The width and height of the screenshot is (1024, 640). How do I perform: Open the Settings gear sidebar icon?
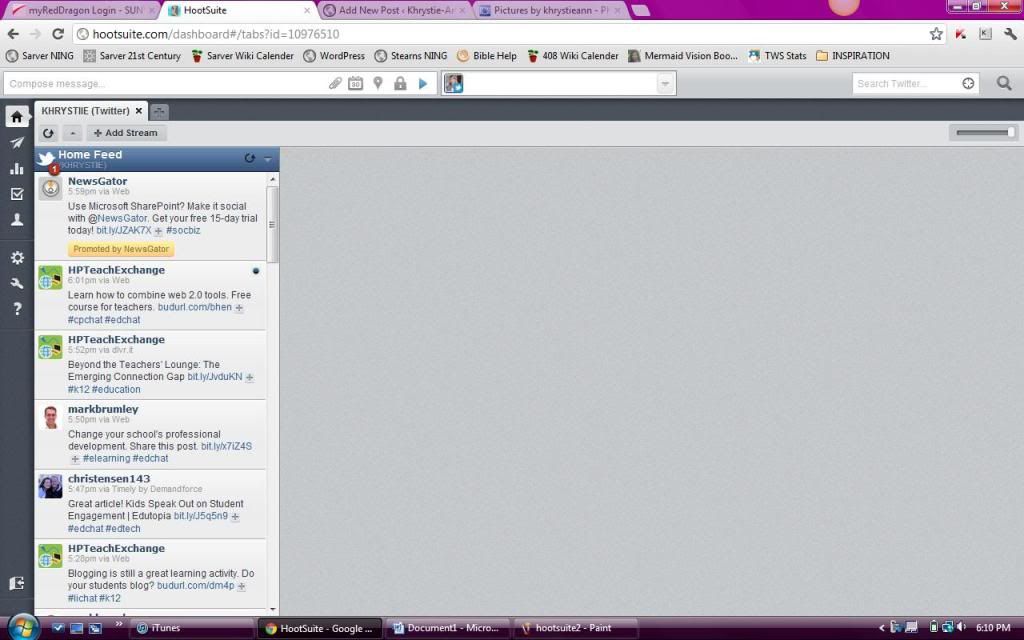tap(17, 257)
